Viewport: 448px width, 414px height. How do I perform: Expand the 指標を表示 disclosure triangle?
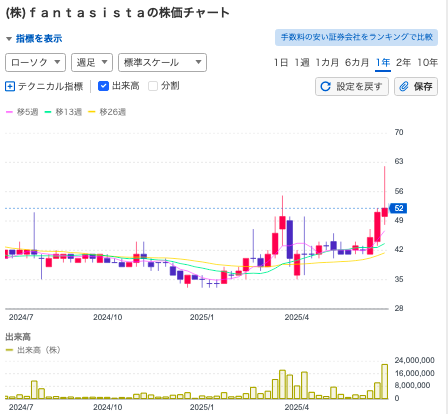pos(9,39)
